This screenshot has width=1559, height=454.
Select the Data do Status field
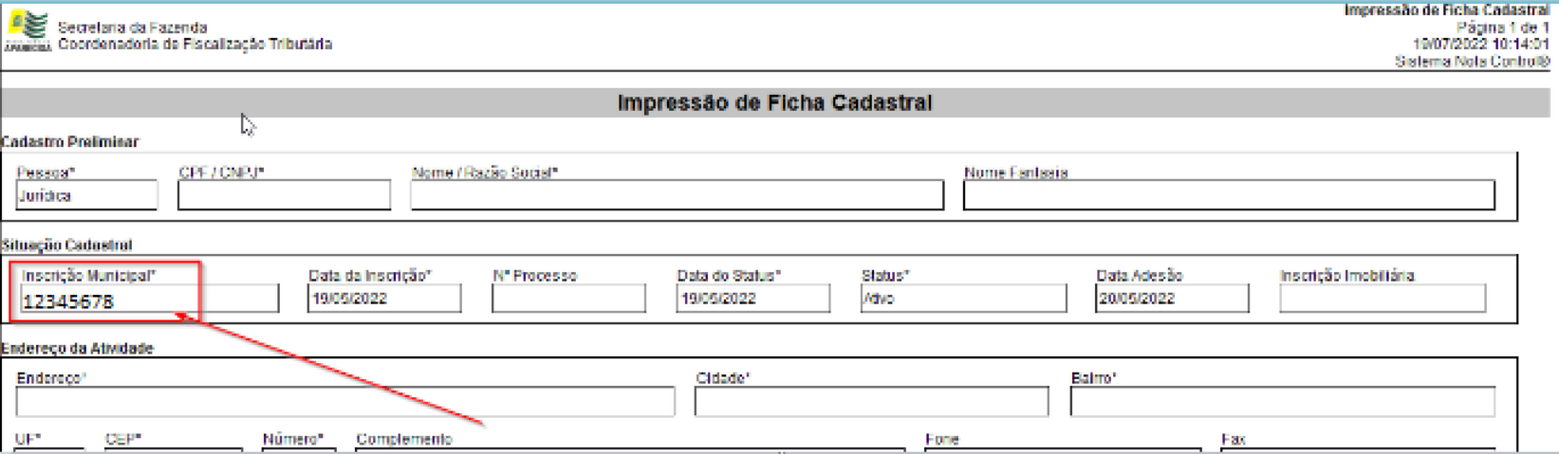753,299
